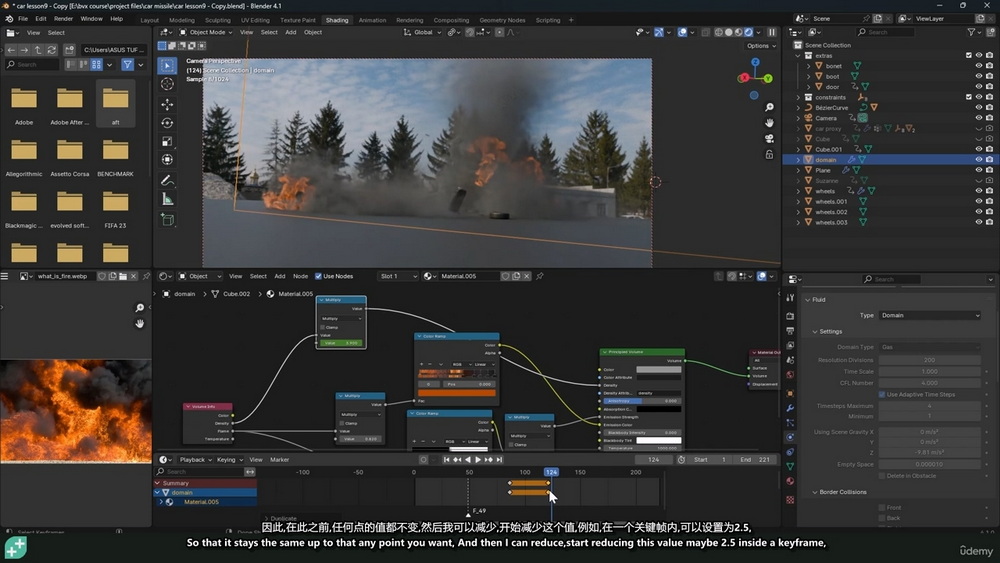Hide the Camera object in the outliner
The height and width of the screenshot is (563, 1000).
coord(979,118)
